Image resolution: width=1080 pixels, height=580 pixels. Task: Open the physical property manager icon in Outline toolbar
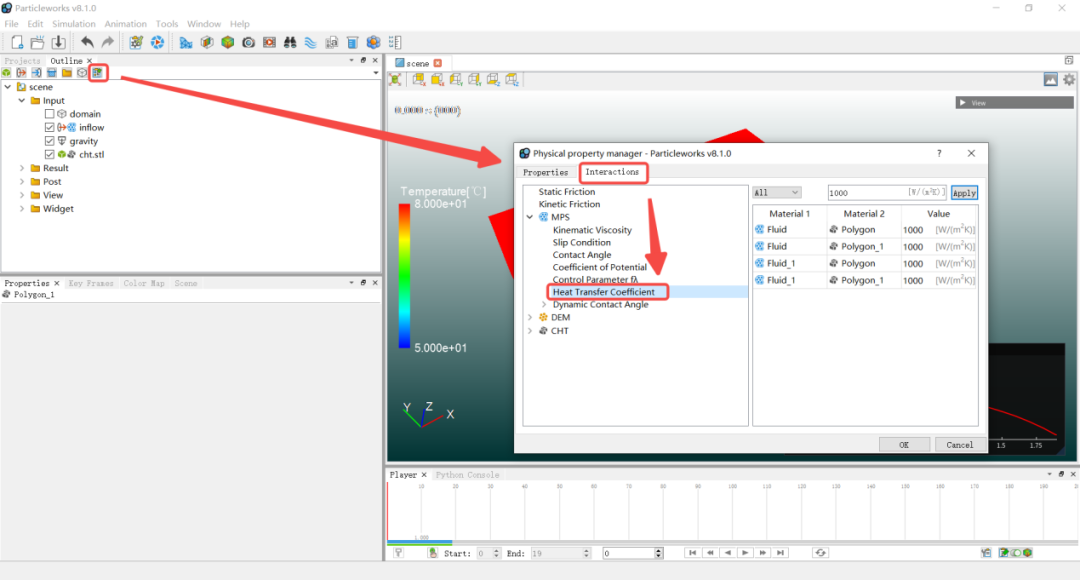[97, 72]
